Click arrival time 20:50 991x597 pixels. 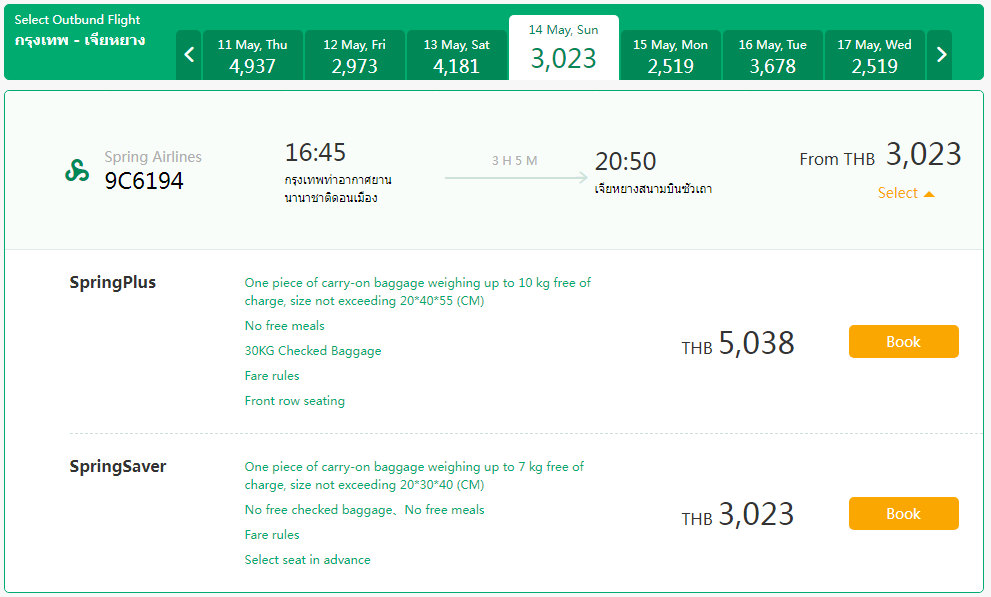625,162
